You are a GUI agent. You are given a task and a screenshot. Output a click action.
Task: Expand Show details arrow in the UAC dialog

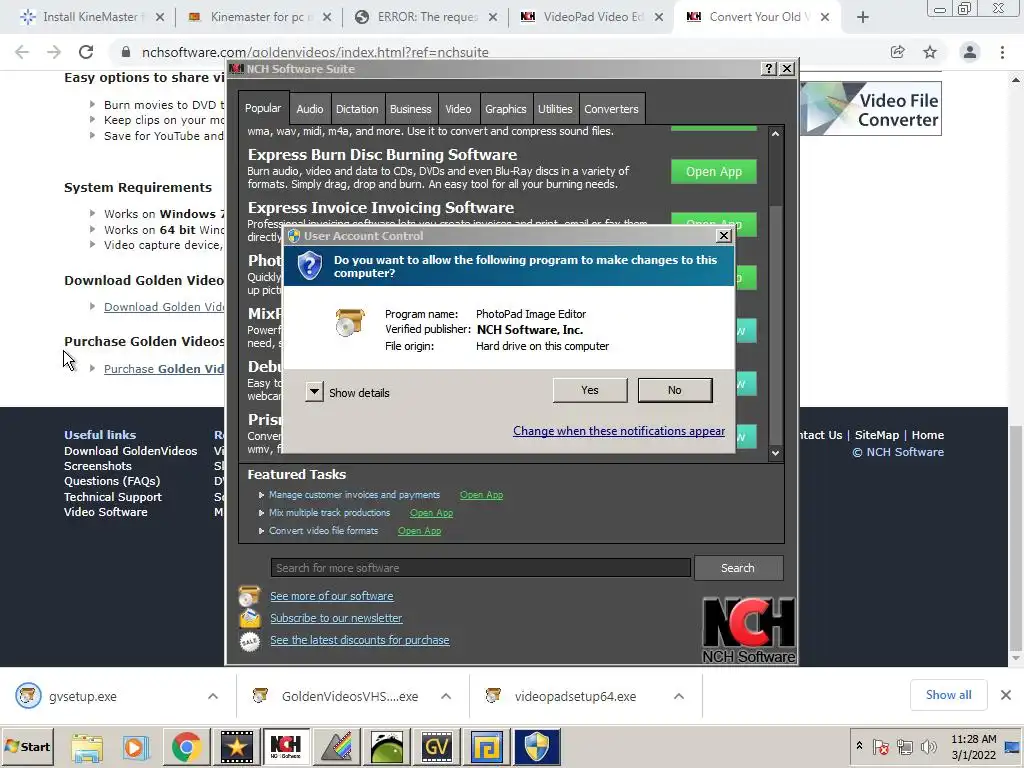tap(314, 392)
